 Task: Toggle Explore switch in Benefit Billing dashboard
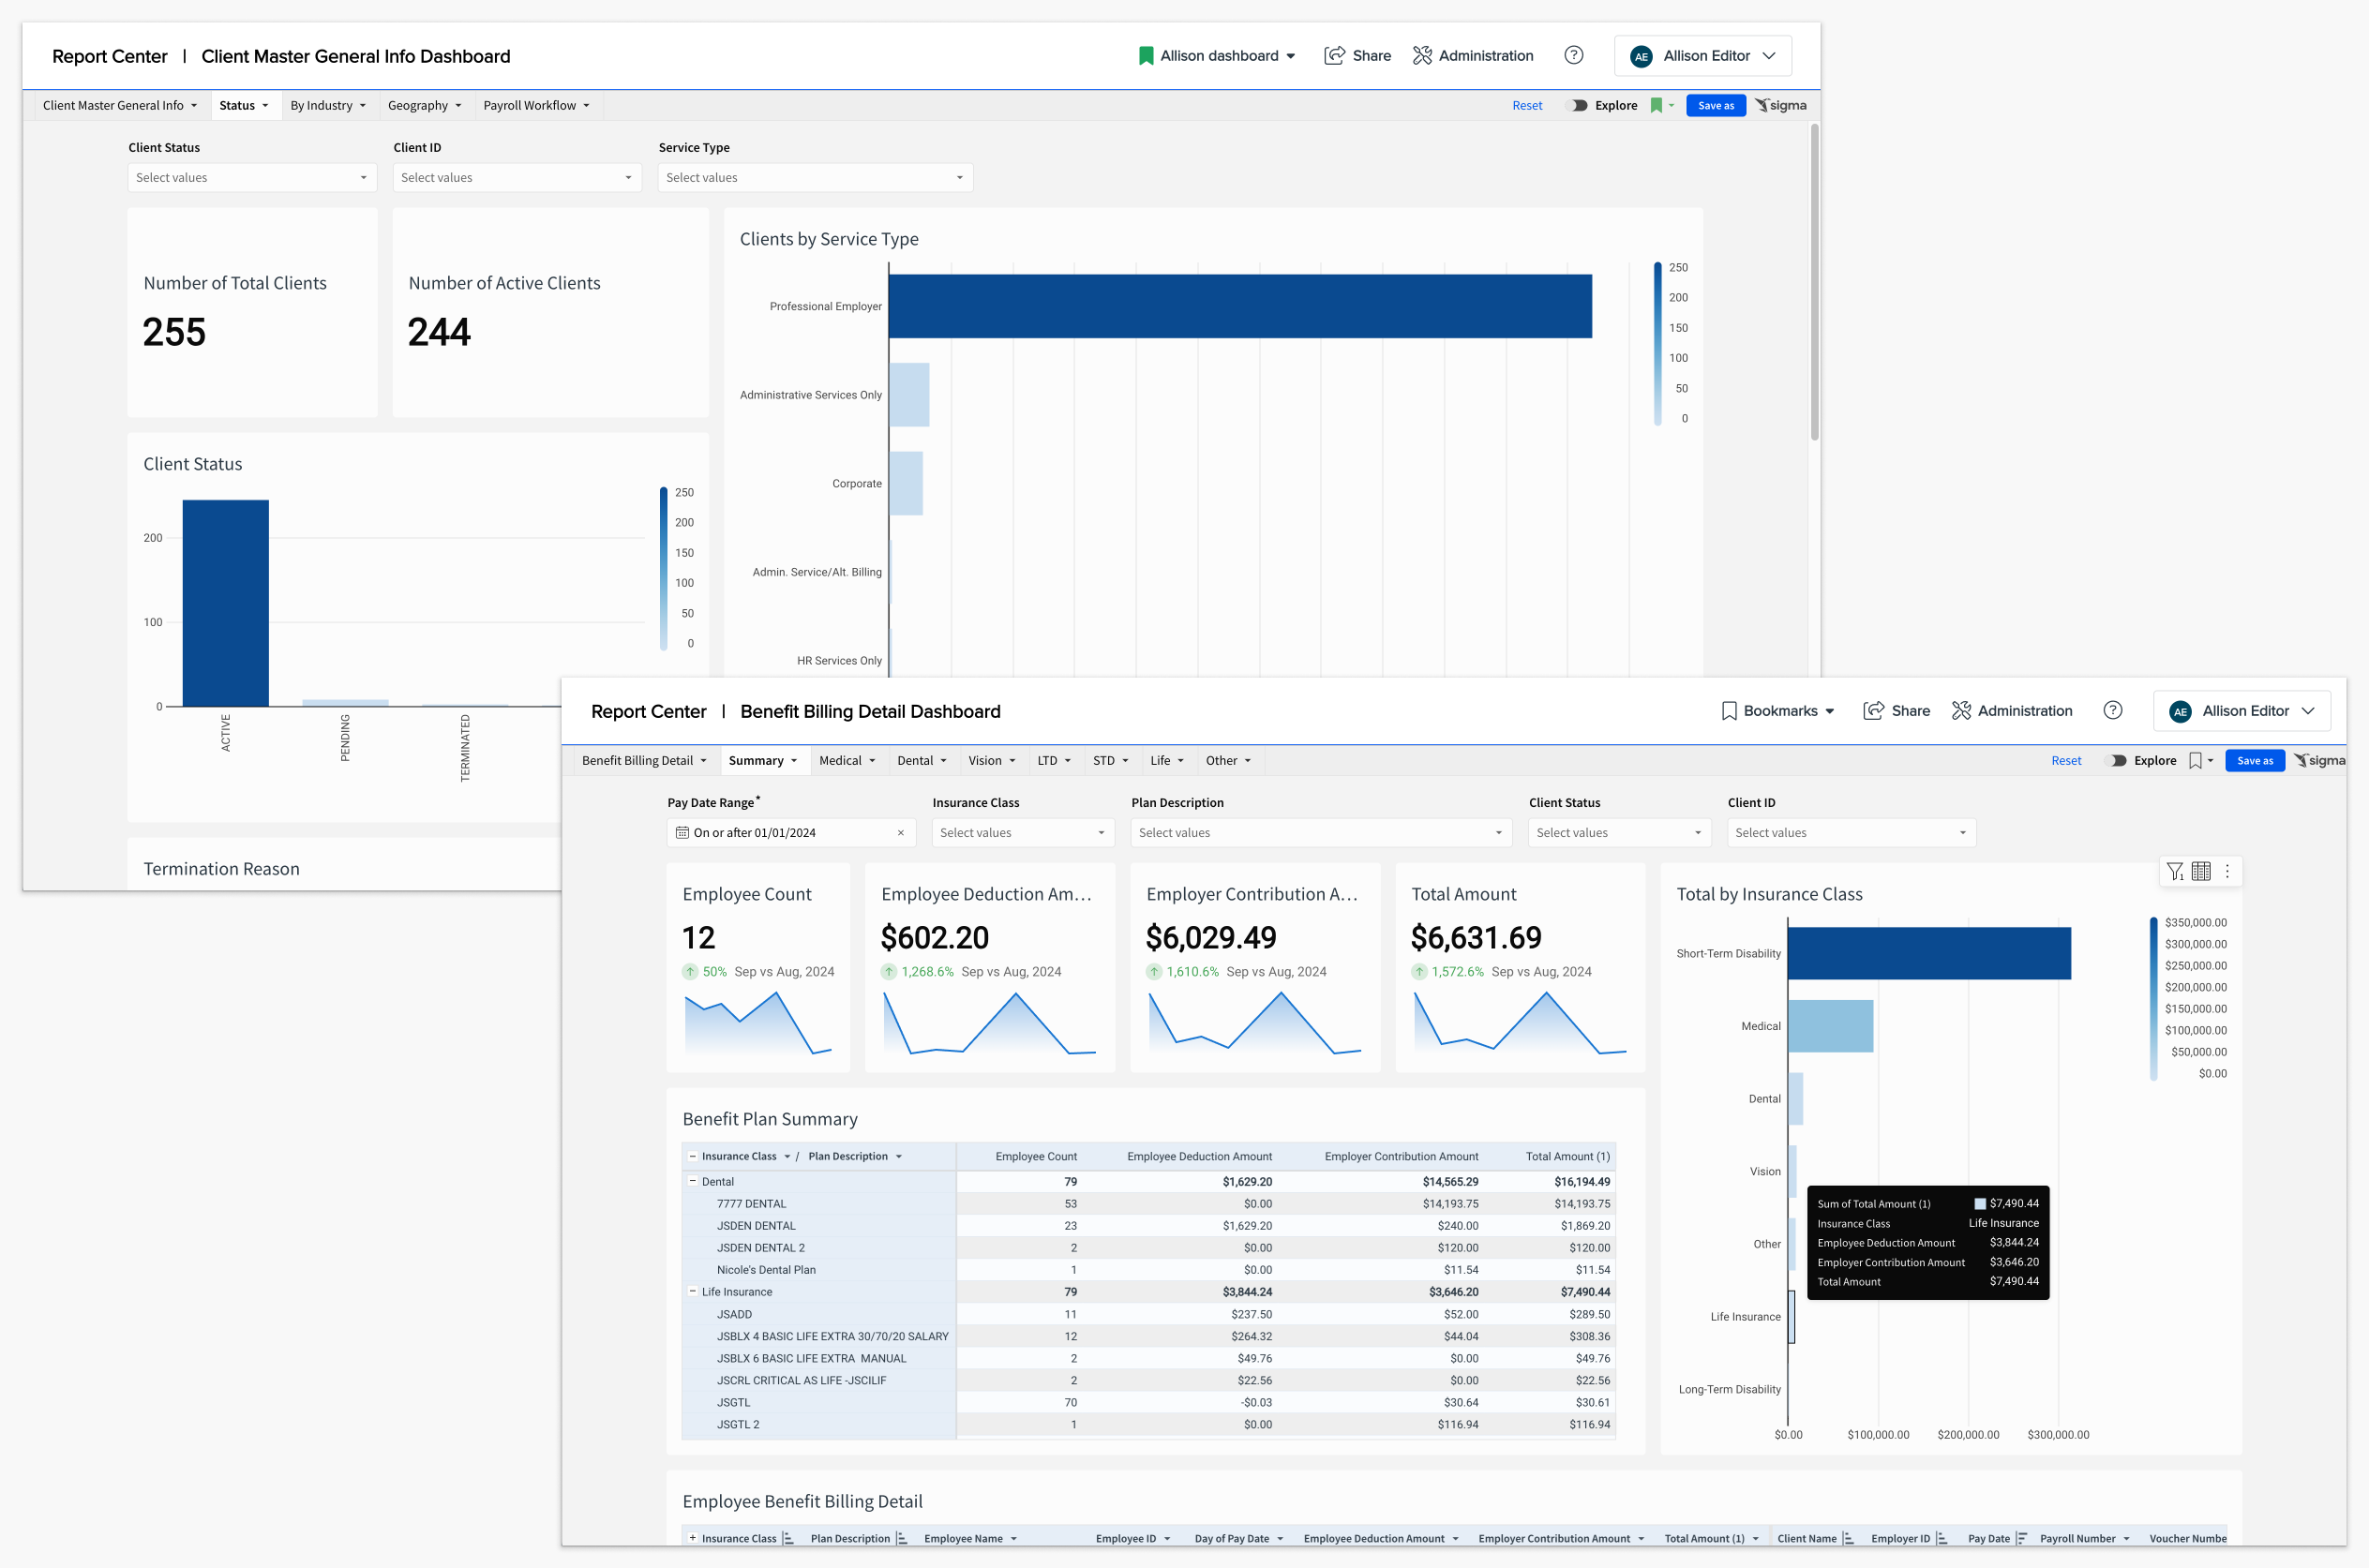click(x=2117, y=760)
